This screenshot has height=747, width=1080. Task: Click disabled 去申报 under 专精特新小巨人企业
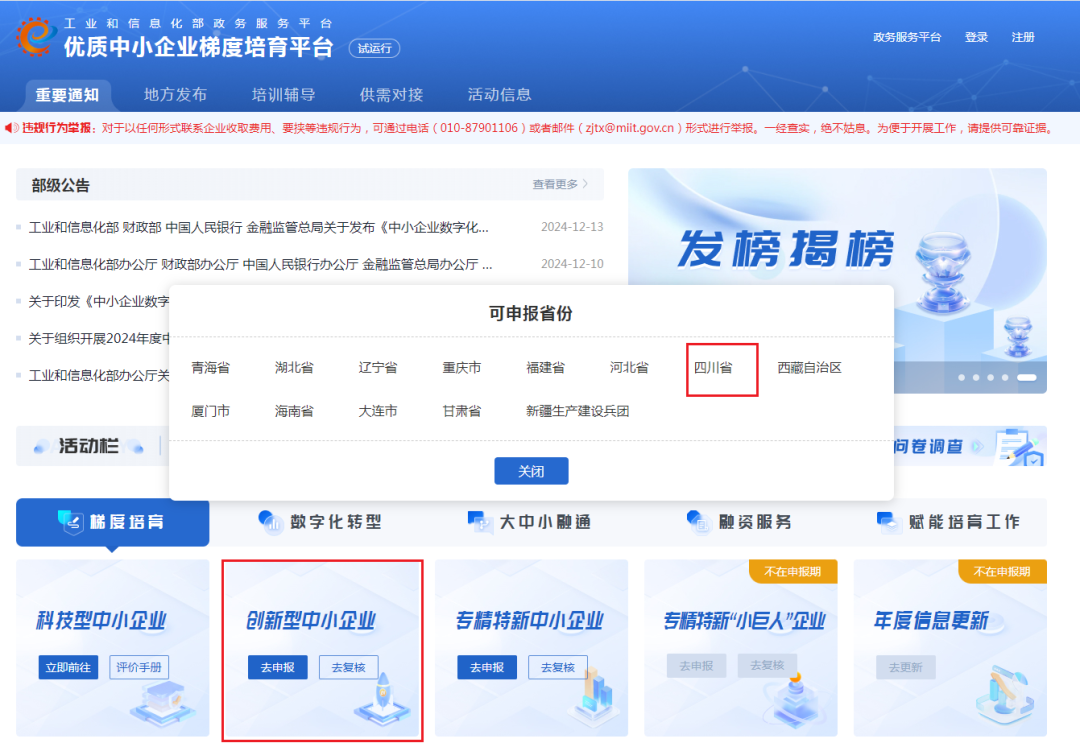(x=696, y=666)
